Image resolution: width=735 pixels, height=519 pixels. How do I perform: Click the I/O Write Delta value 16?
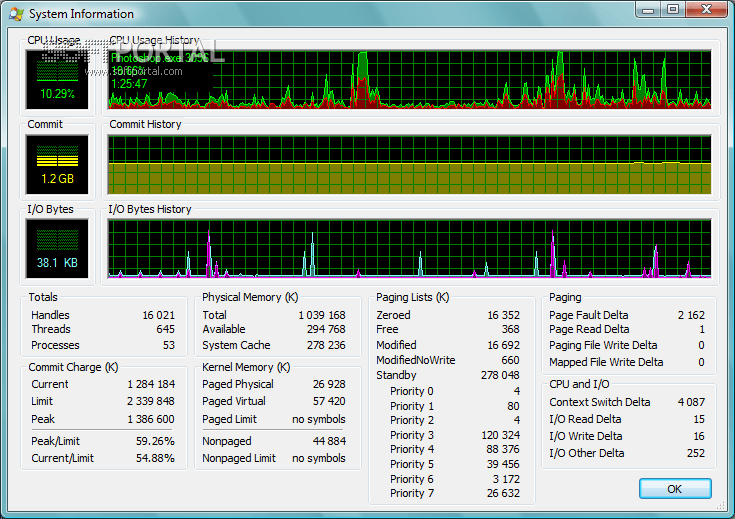click(699, 436)
